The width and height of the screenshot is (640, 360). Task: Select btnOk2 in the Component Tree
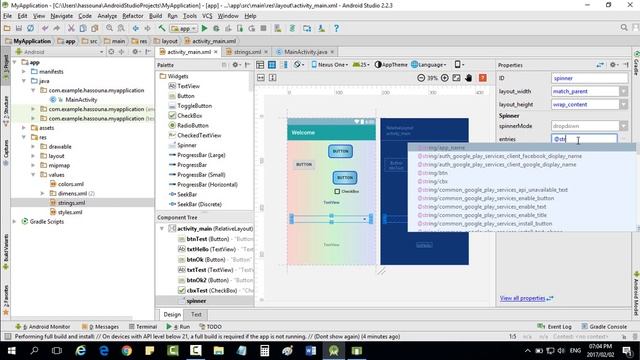[x=216, y=280]
